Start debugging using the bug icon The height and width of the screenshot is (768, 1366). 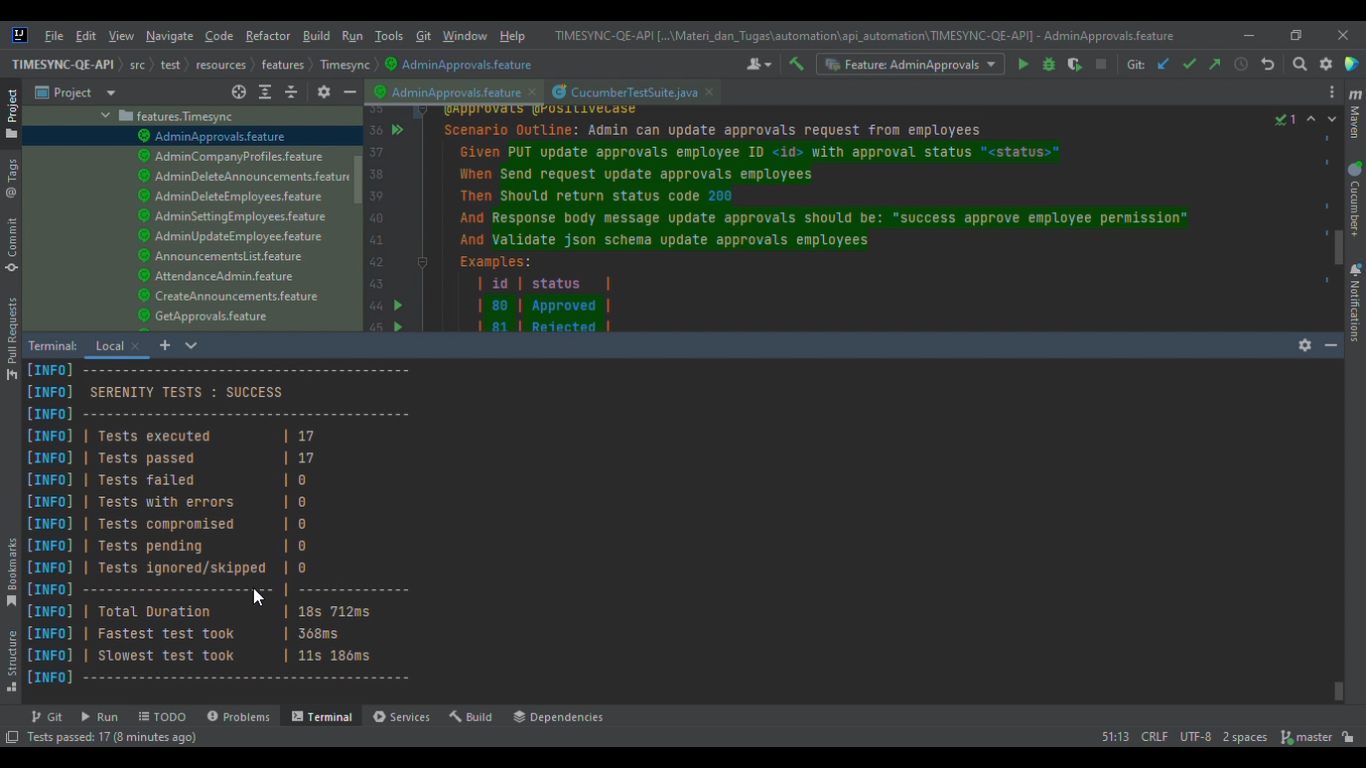point(1050,63)
